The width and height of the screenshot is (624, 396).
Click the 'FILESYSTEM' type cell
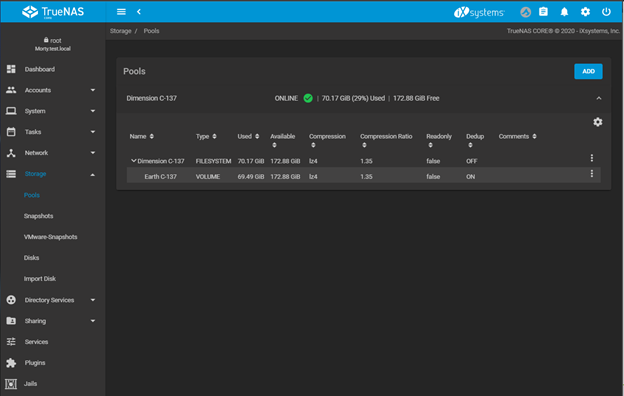[x=213, y=161]
